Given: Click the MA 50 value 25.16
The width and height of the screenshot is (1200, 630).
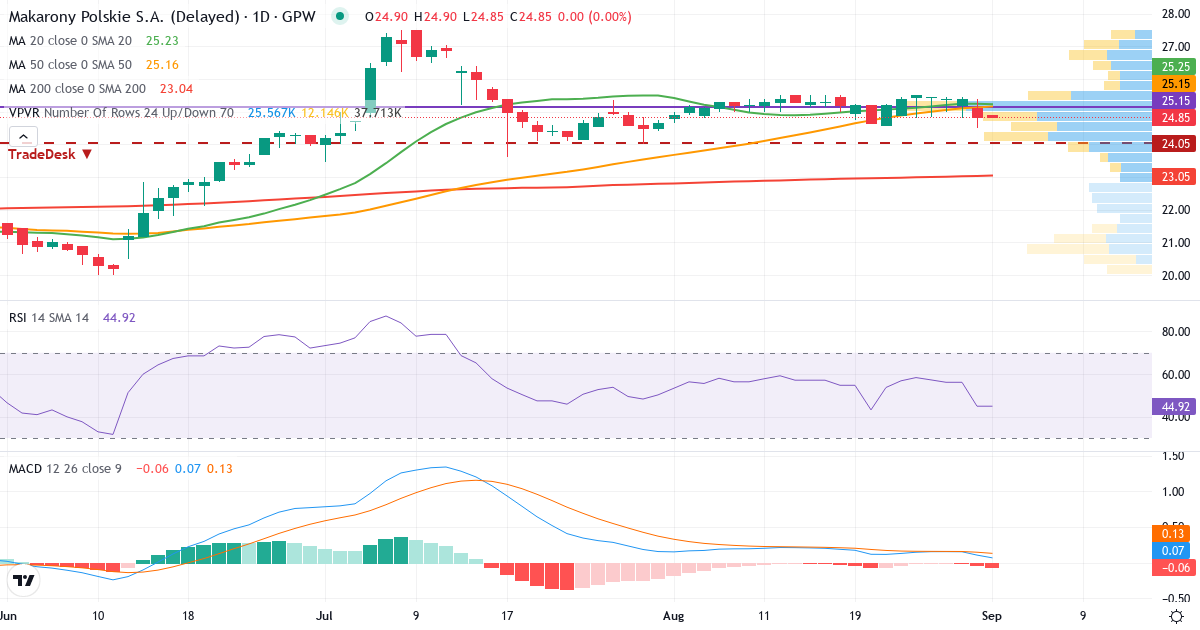Looking at the screenshot, I should [162, 65].
